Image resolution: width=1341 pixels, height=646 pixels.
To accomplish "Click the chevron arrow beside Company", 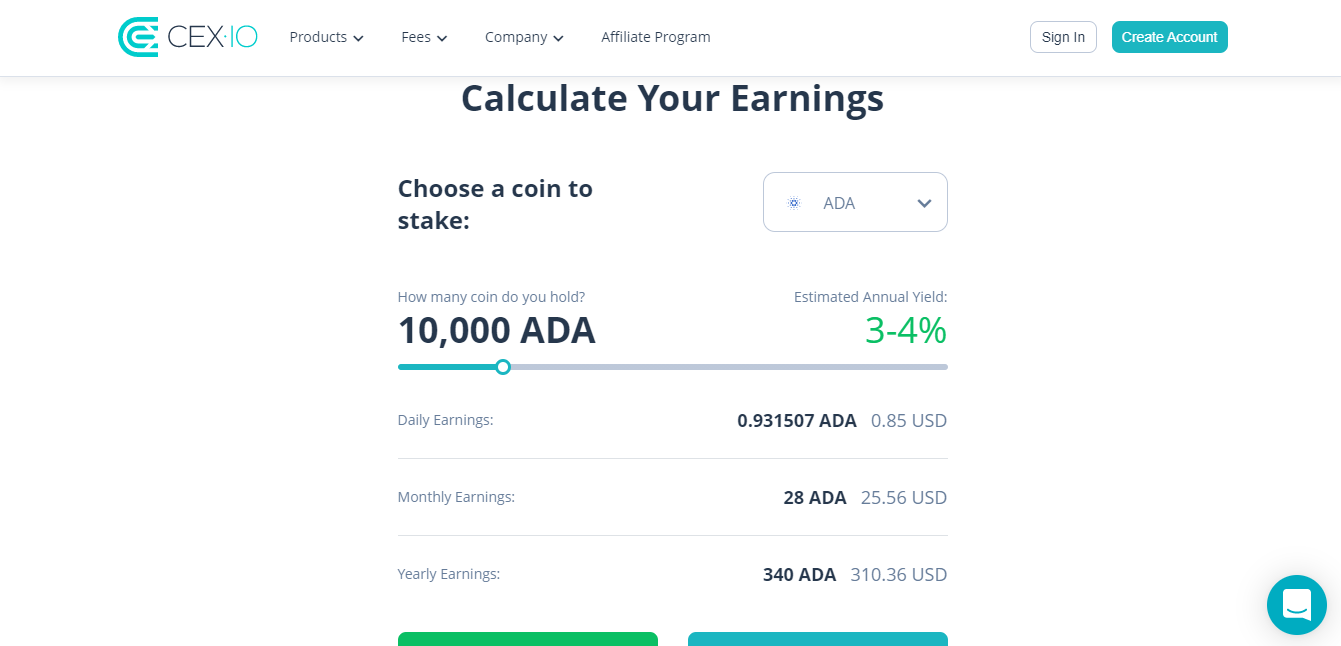I will pos(558,39).
